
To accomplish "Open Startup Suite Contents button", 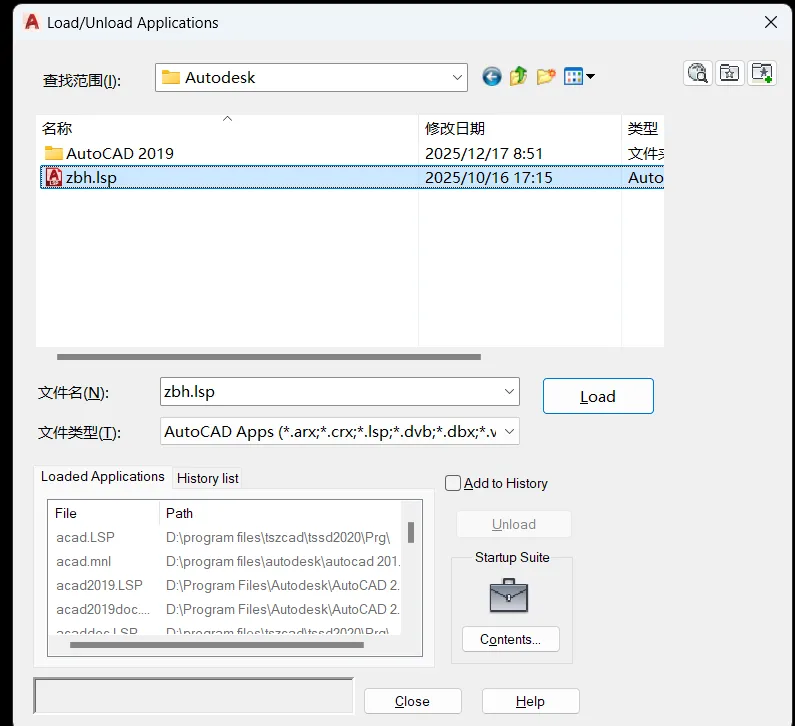I will coord(511,639).
